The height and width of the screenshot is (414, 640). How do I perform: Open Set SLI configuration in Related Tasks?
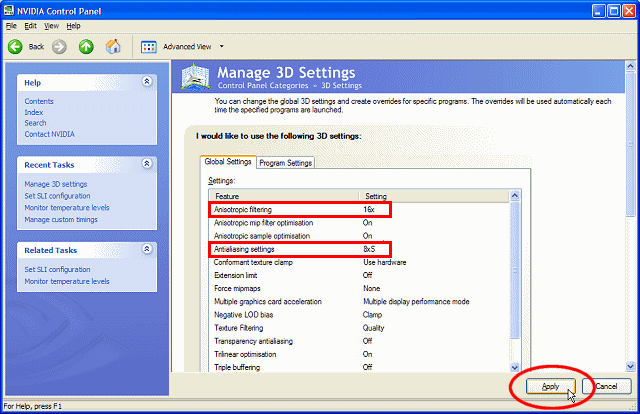tap(57, 269)
